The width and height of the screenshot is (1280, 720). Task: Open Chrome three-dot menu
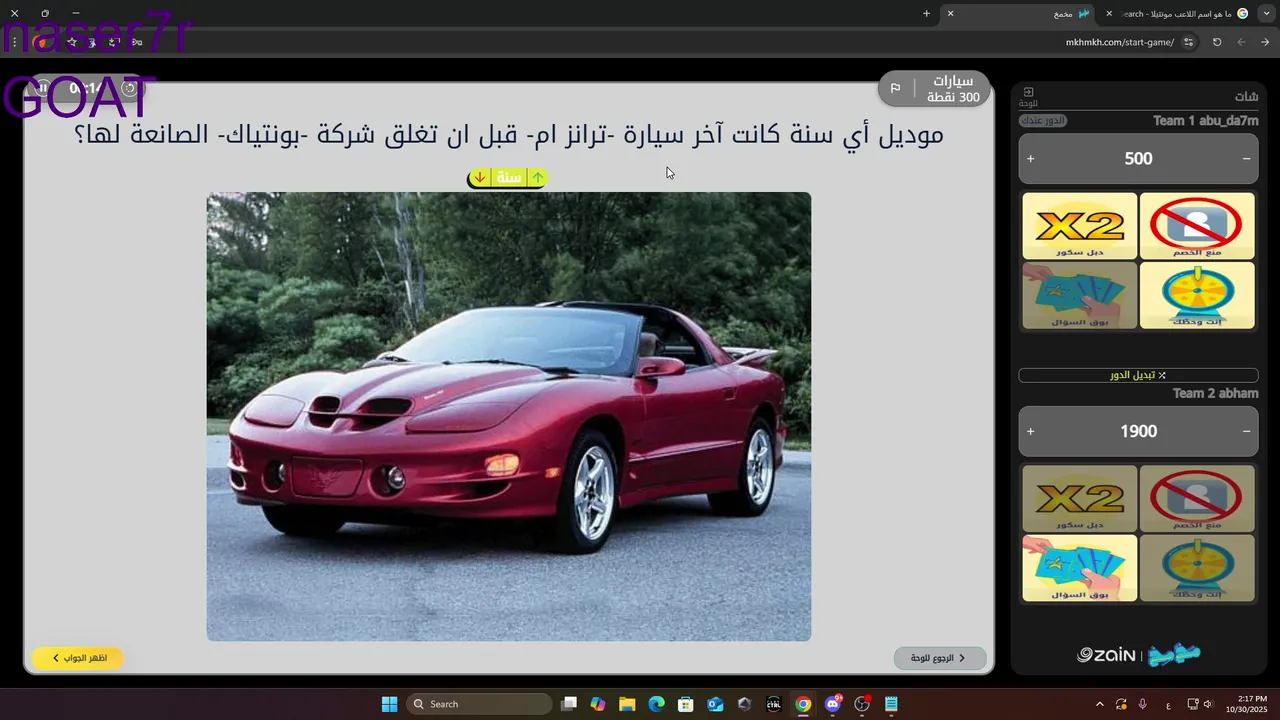14,42
